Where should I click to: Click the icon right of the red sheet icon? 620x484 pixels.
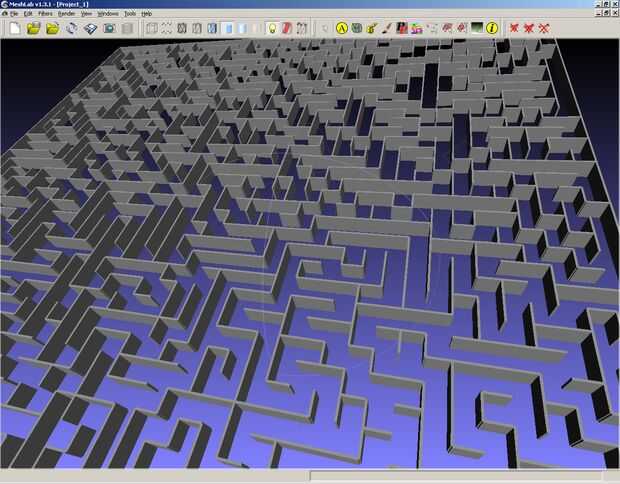302,28
